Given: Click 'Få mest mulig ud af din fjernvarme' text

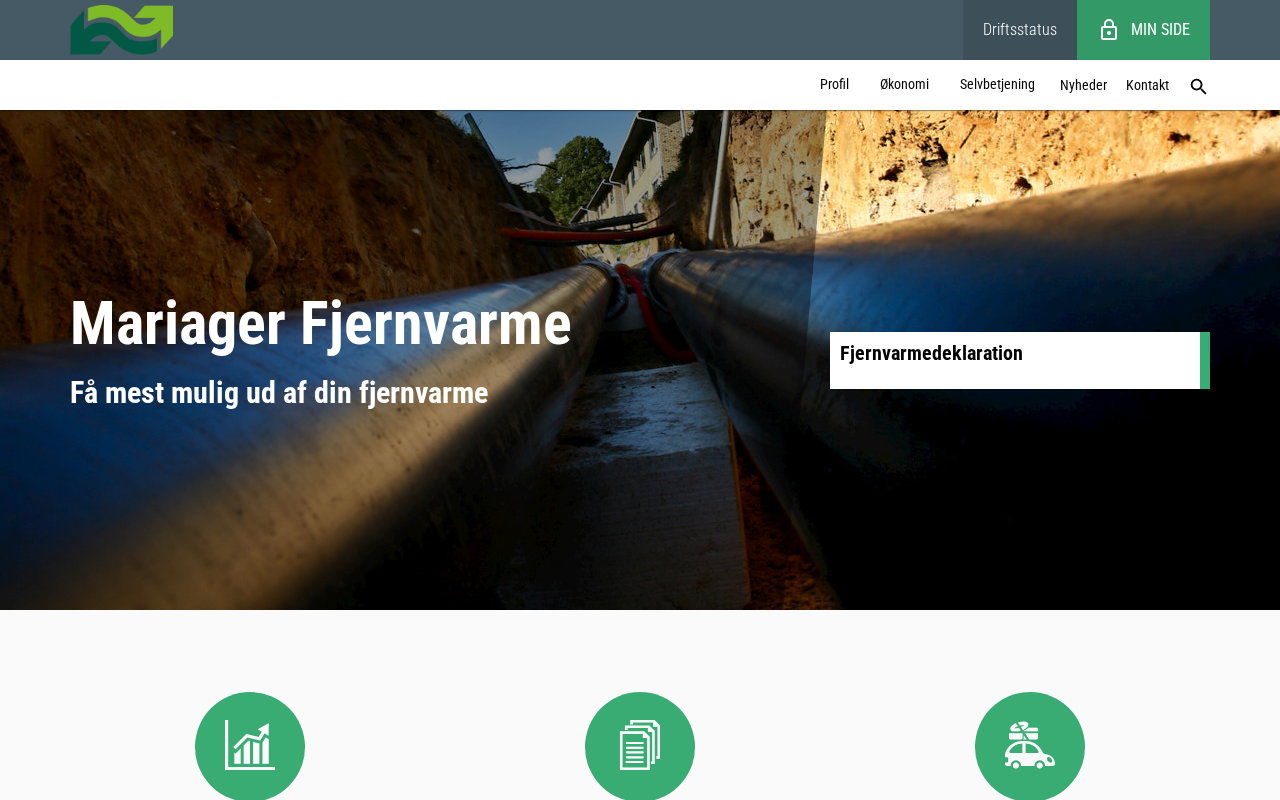Looking at the screenshot, I should coord(279,393).
